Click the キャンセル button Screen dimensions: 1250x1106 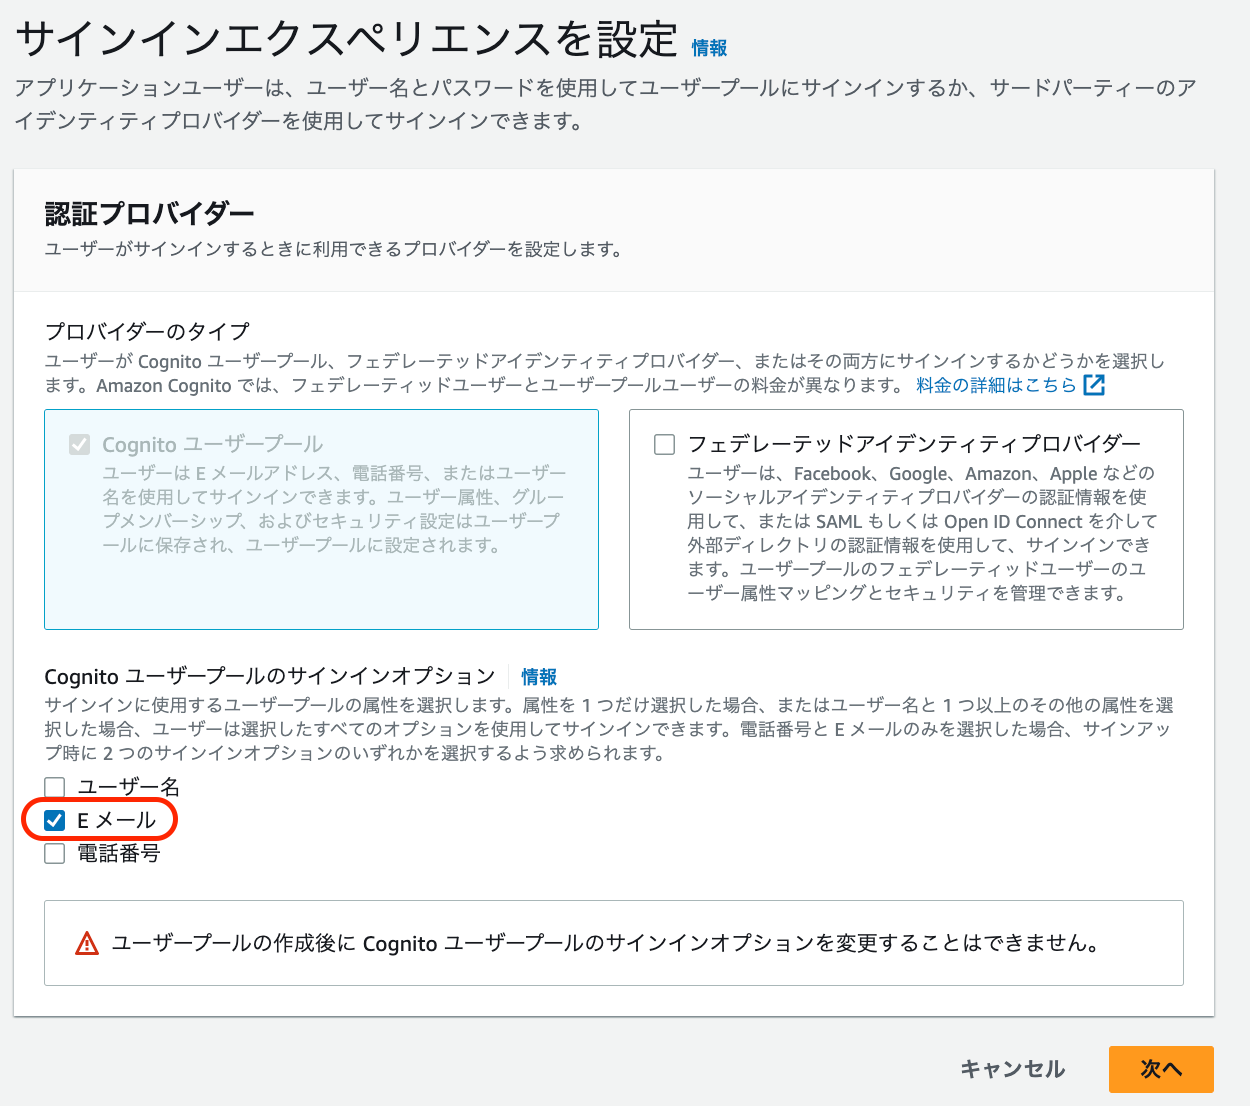tap(1012, 1069)
